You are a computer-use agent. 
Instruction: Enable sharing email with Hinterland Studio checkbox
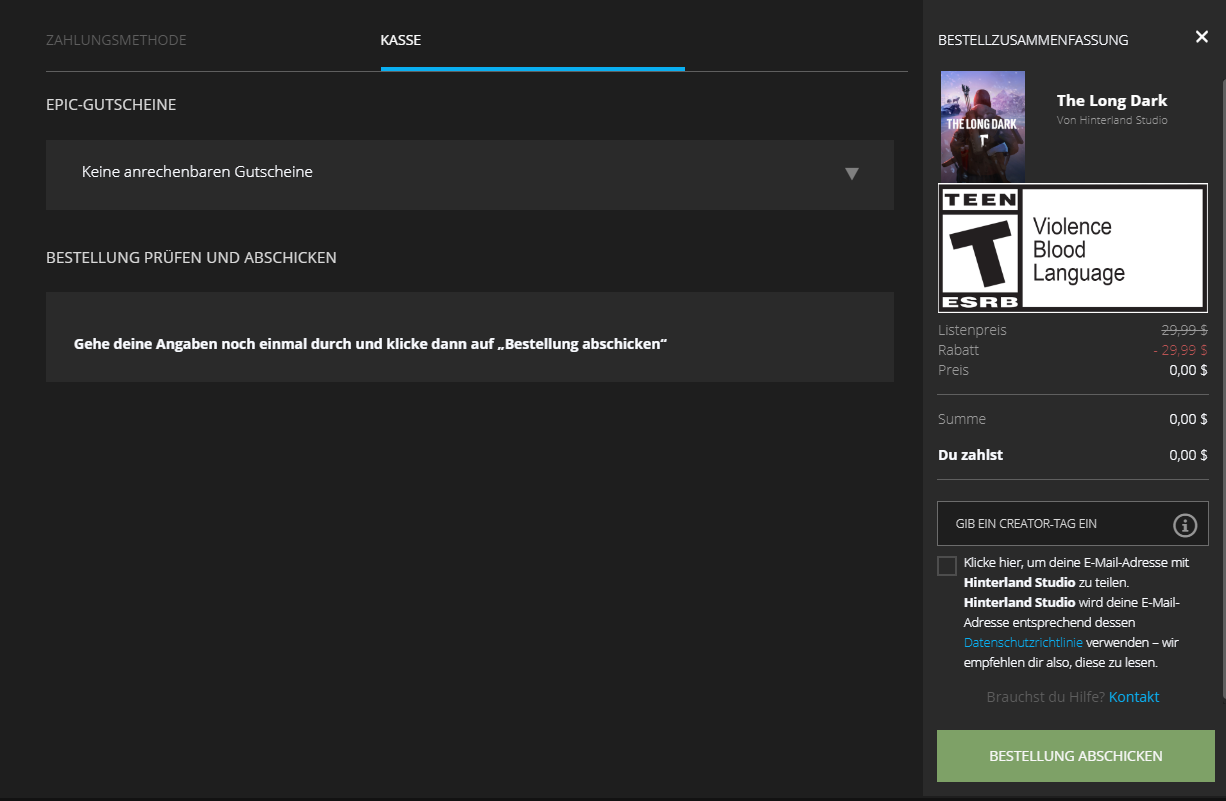947,566
